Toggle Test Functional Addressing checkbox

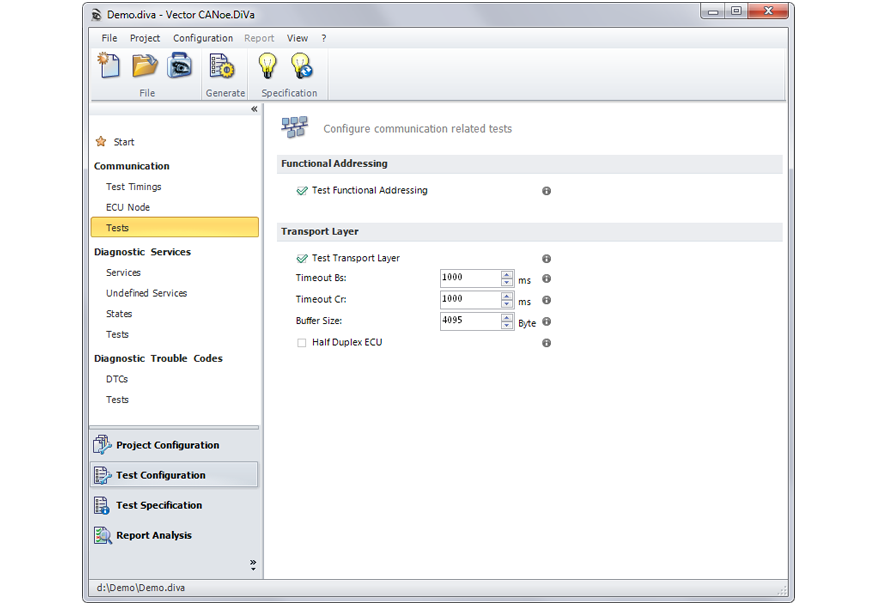(302, 191)
